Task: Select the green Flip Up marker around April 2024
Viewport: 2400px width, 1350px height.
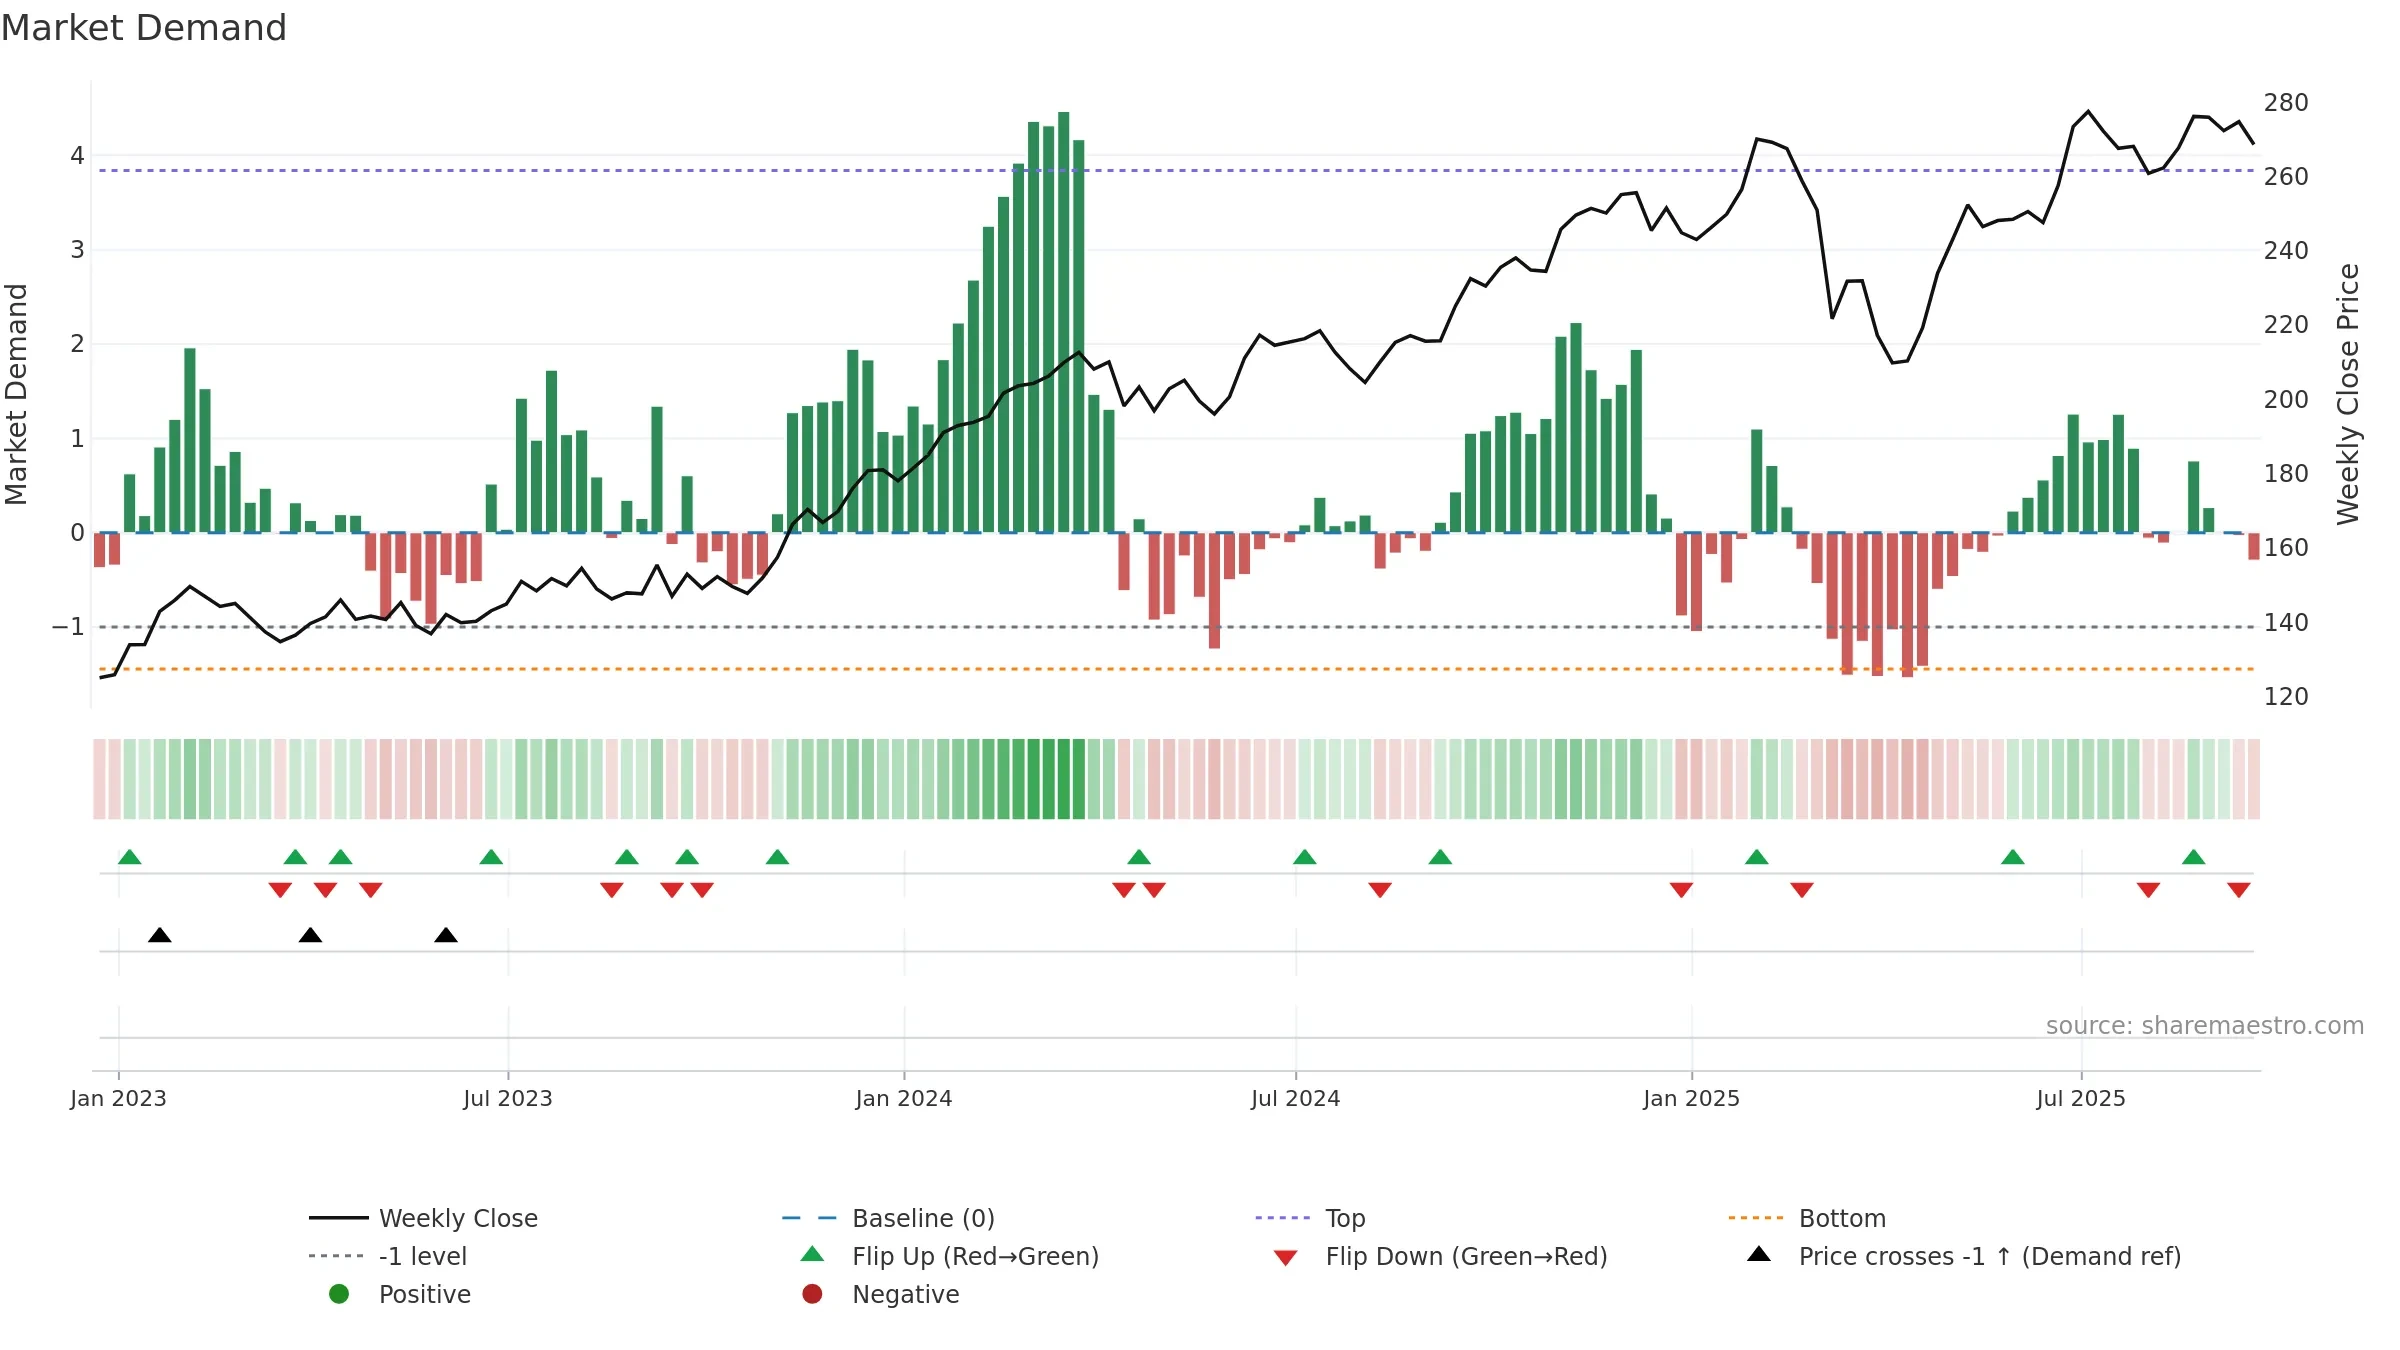Action: [1139, 857]
